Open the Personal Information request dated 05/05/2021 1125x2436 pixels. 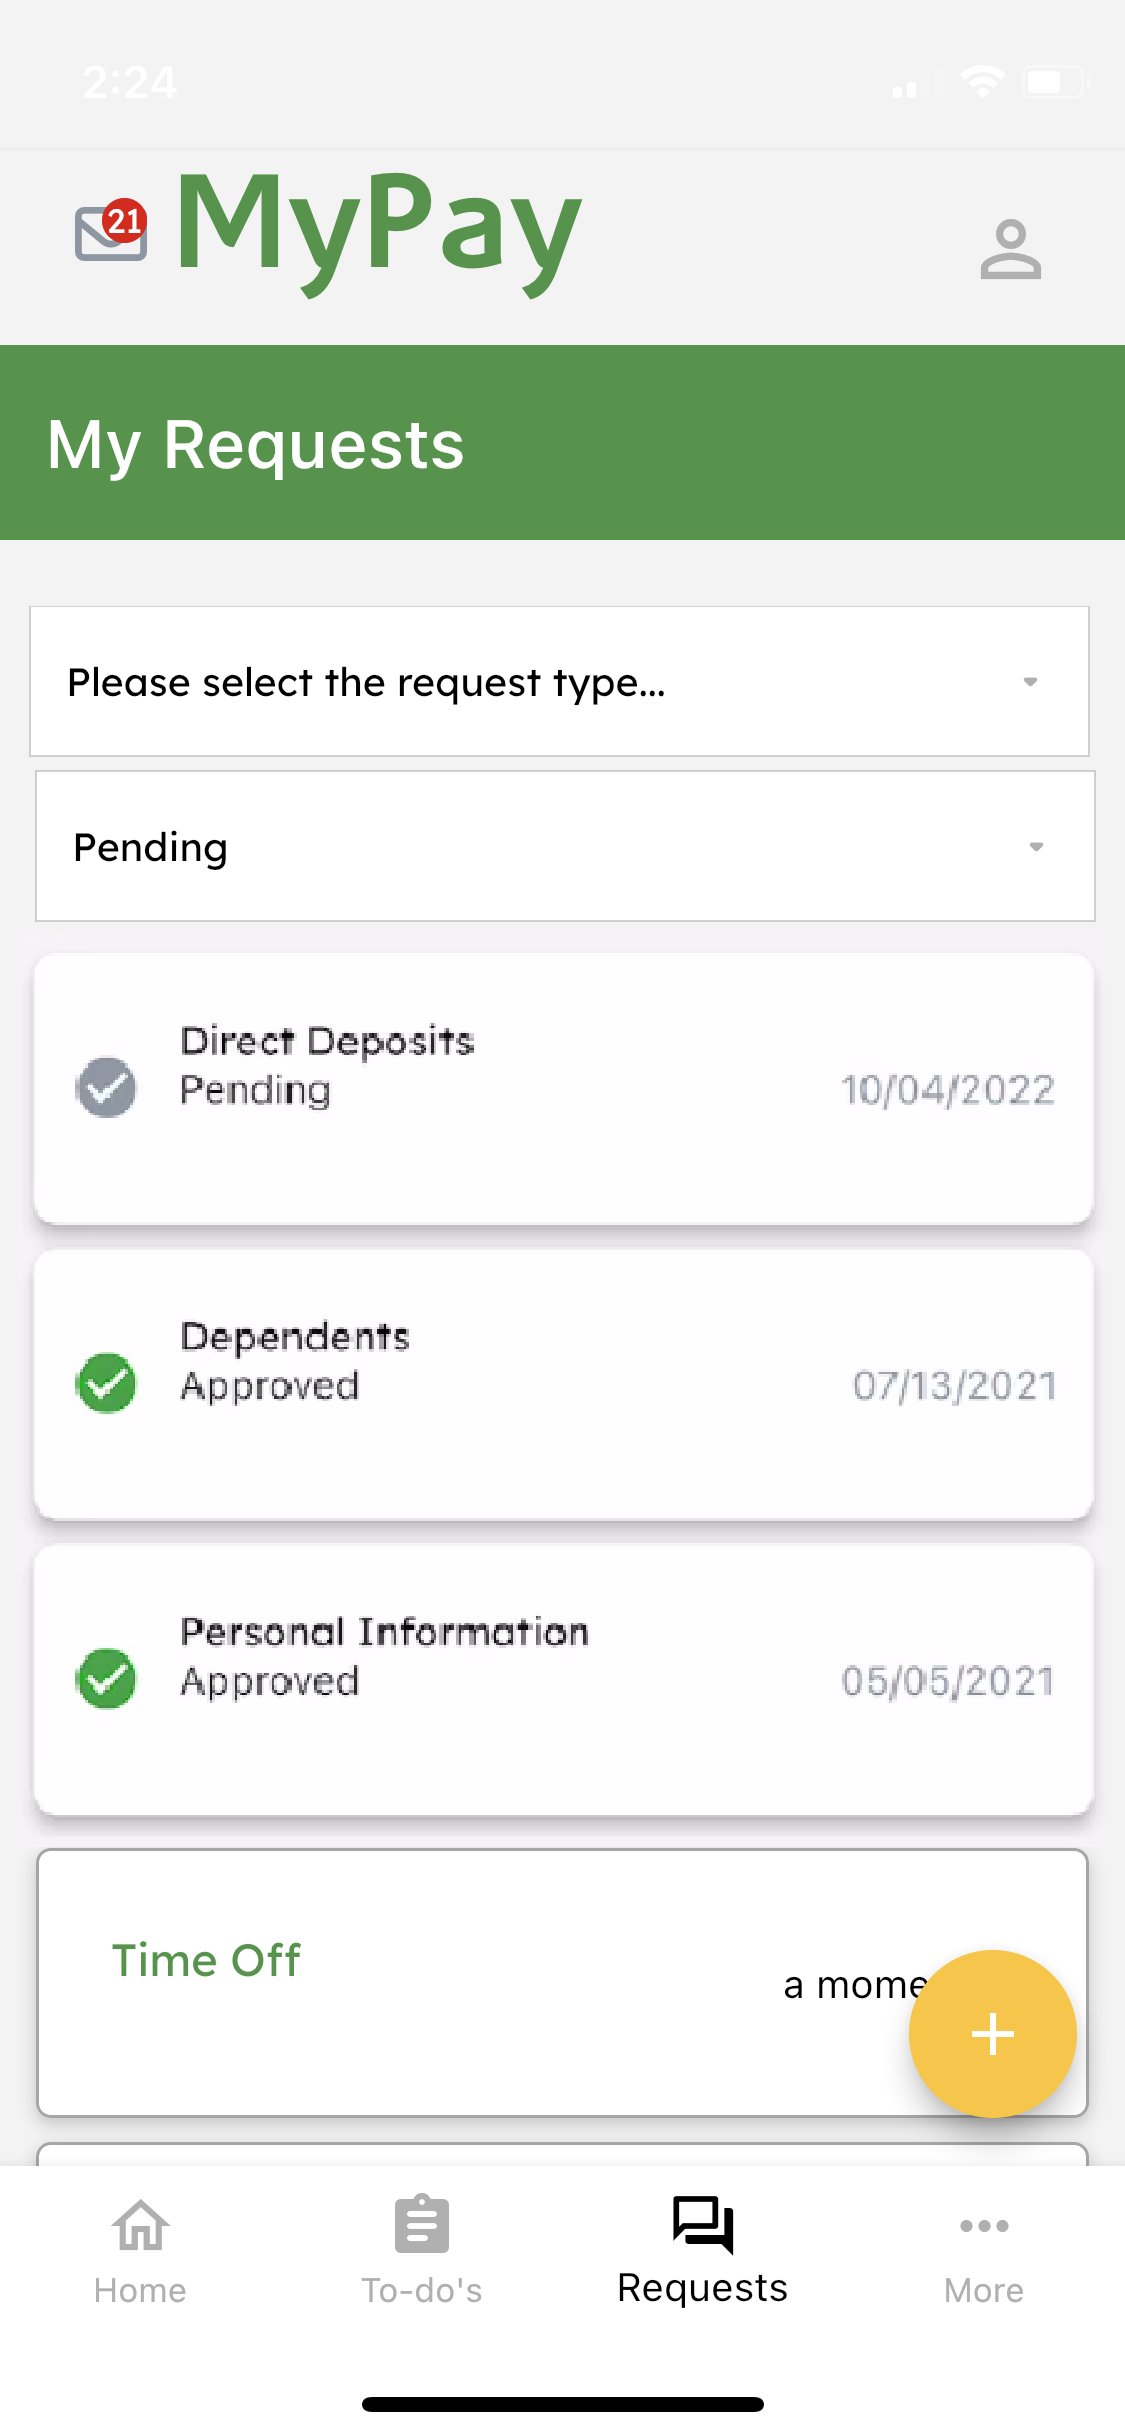click(x=563, y=1679)
